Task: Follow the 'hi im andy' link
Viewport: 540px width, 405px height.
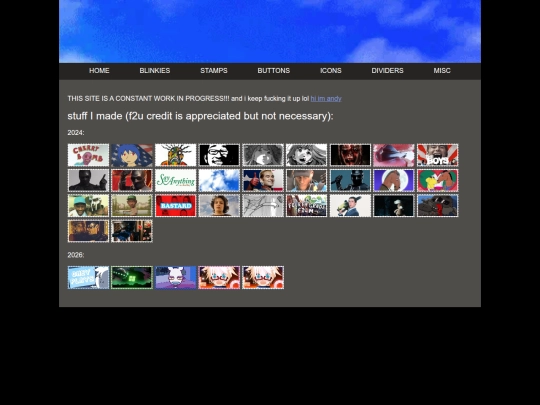Action: click(326, 98)
